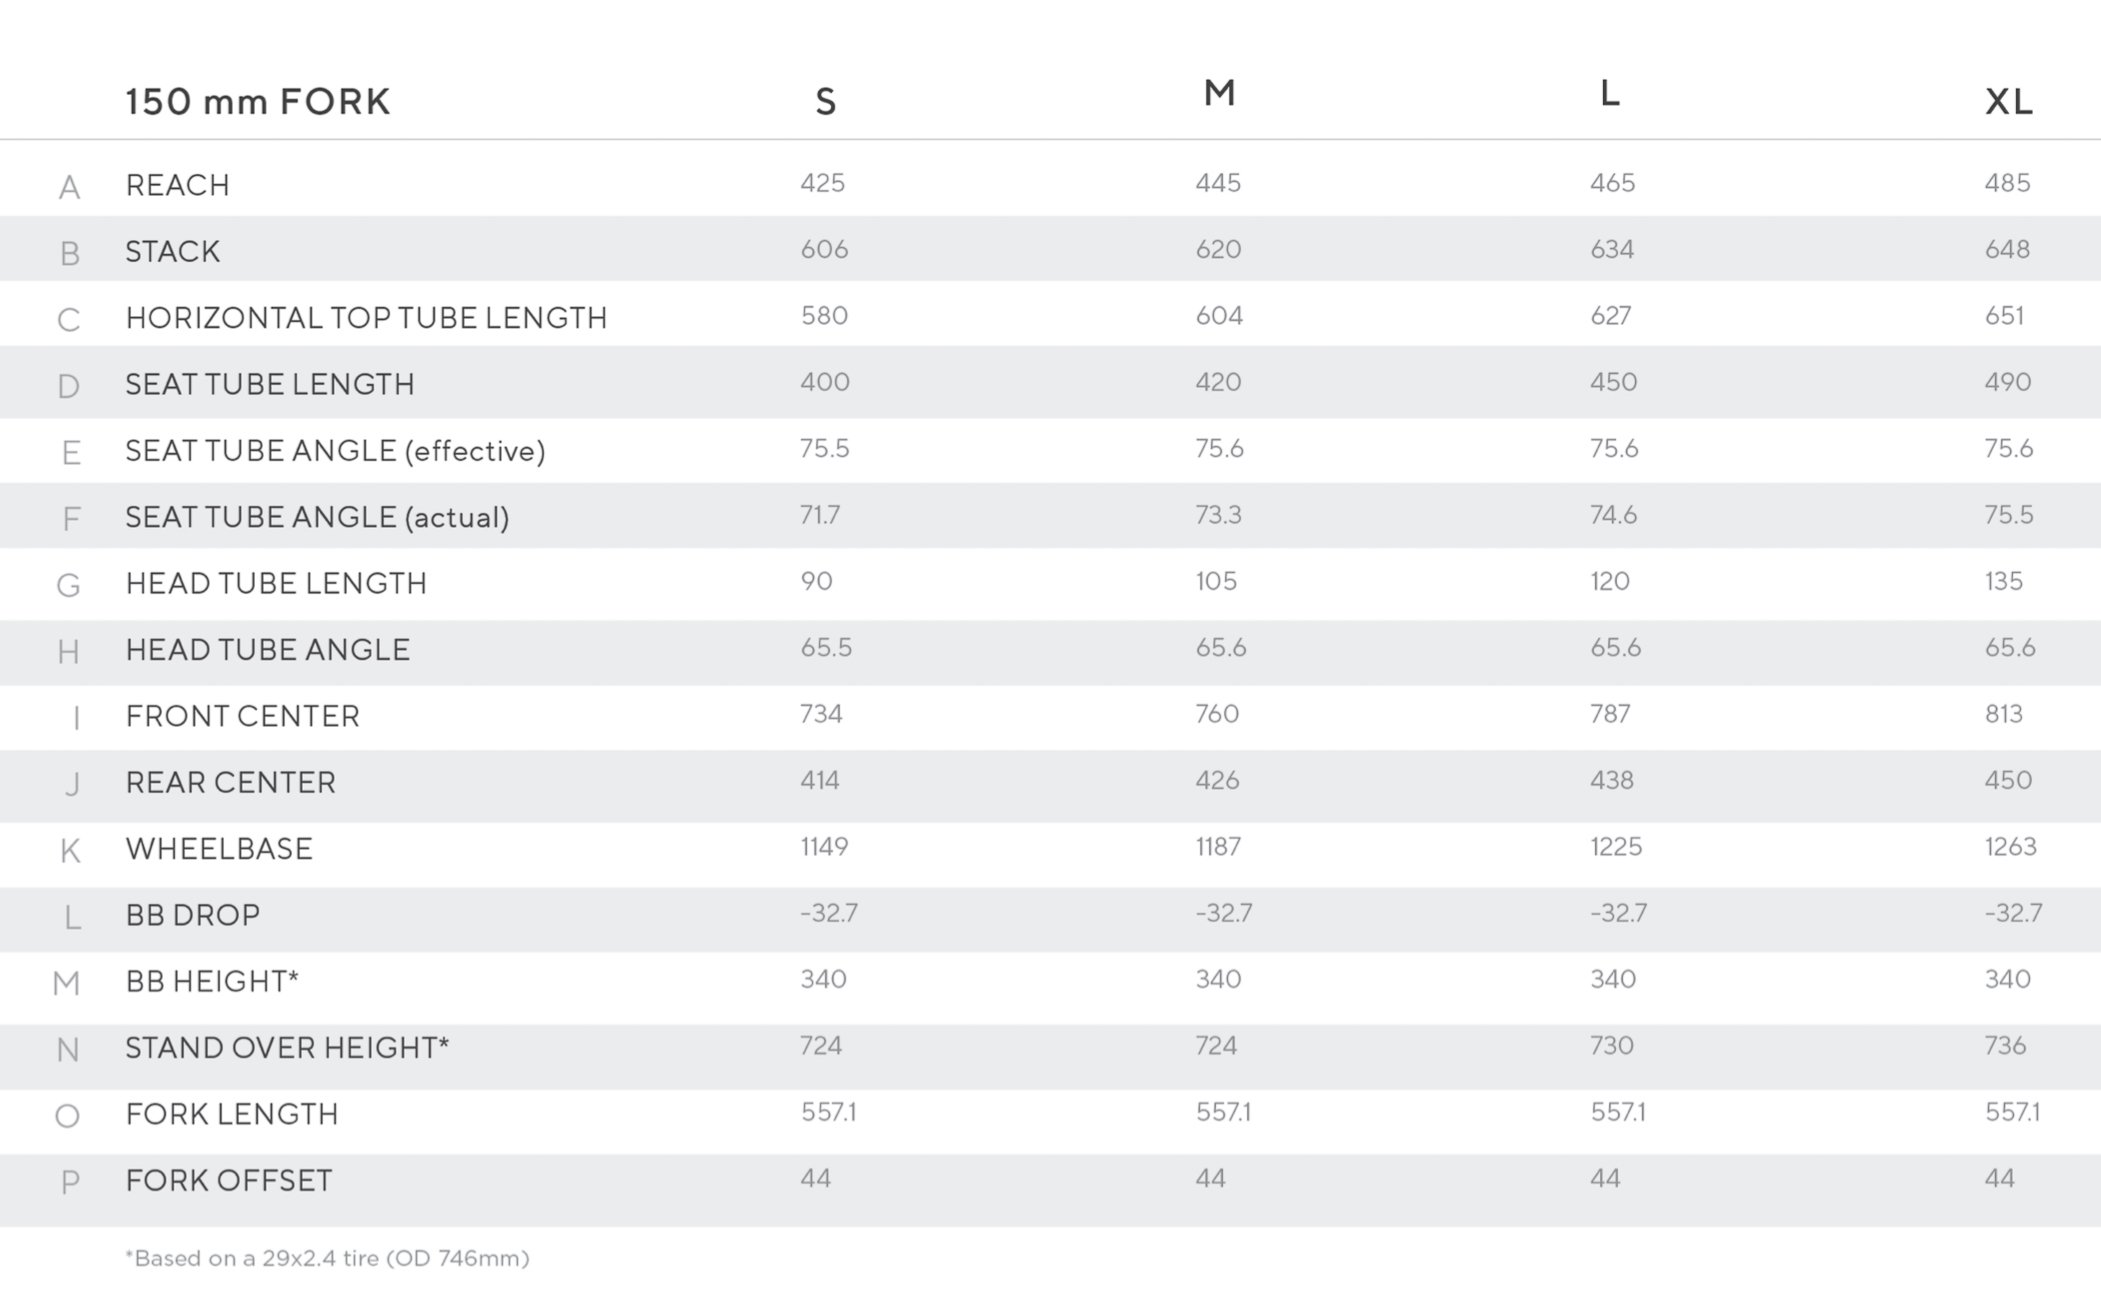Select the FORK OFFSET row label
This screenshot has width=2101, height=1313.
229,1181
